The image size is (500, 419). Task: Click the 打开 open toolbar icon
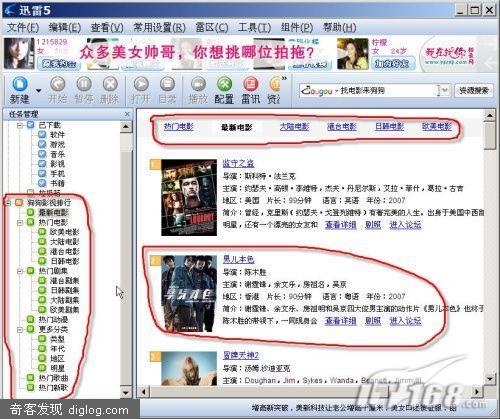pyautogui.click(x=141, y=84)
